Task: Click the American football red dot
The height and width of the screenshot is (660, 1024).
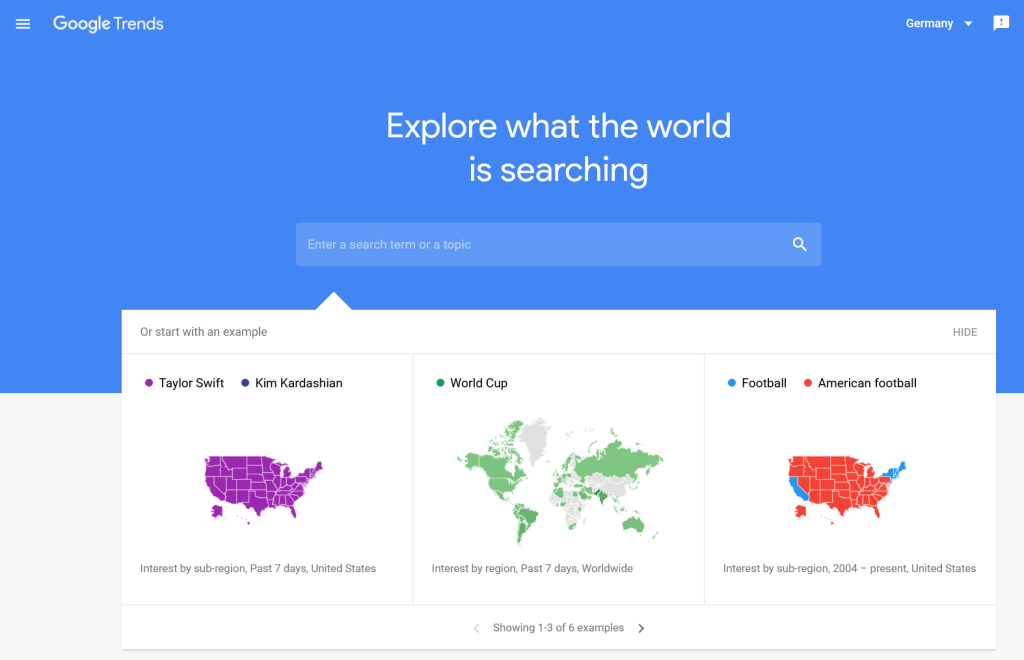Action: [808, 383]
